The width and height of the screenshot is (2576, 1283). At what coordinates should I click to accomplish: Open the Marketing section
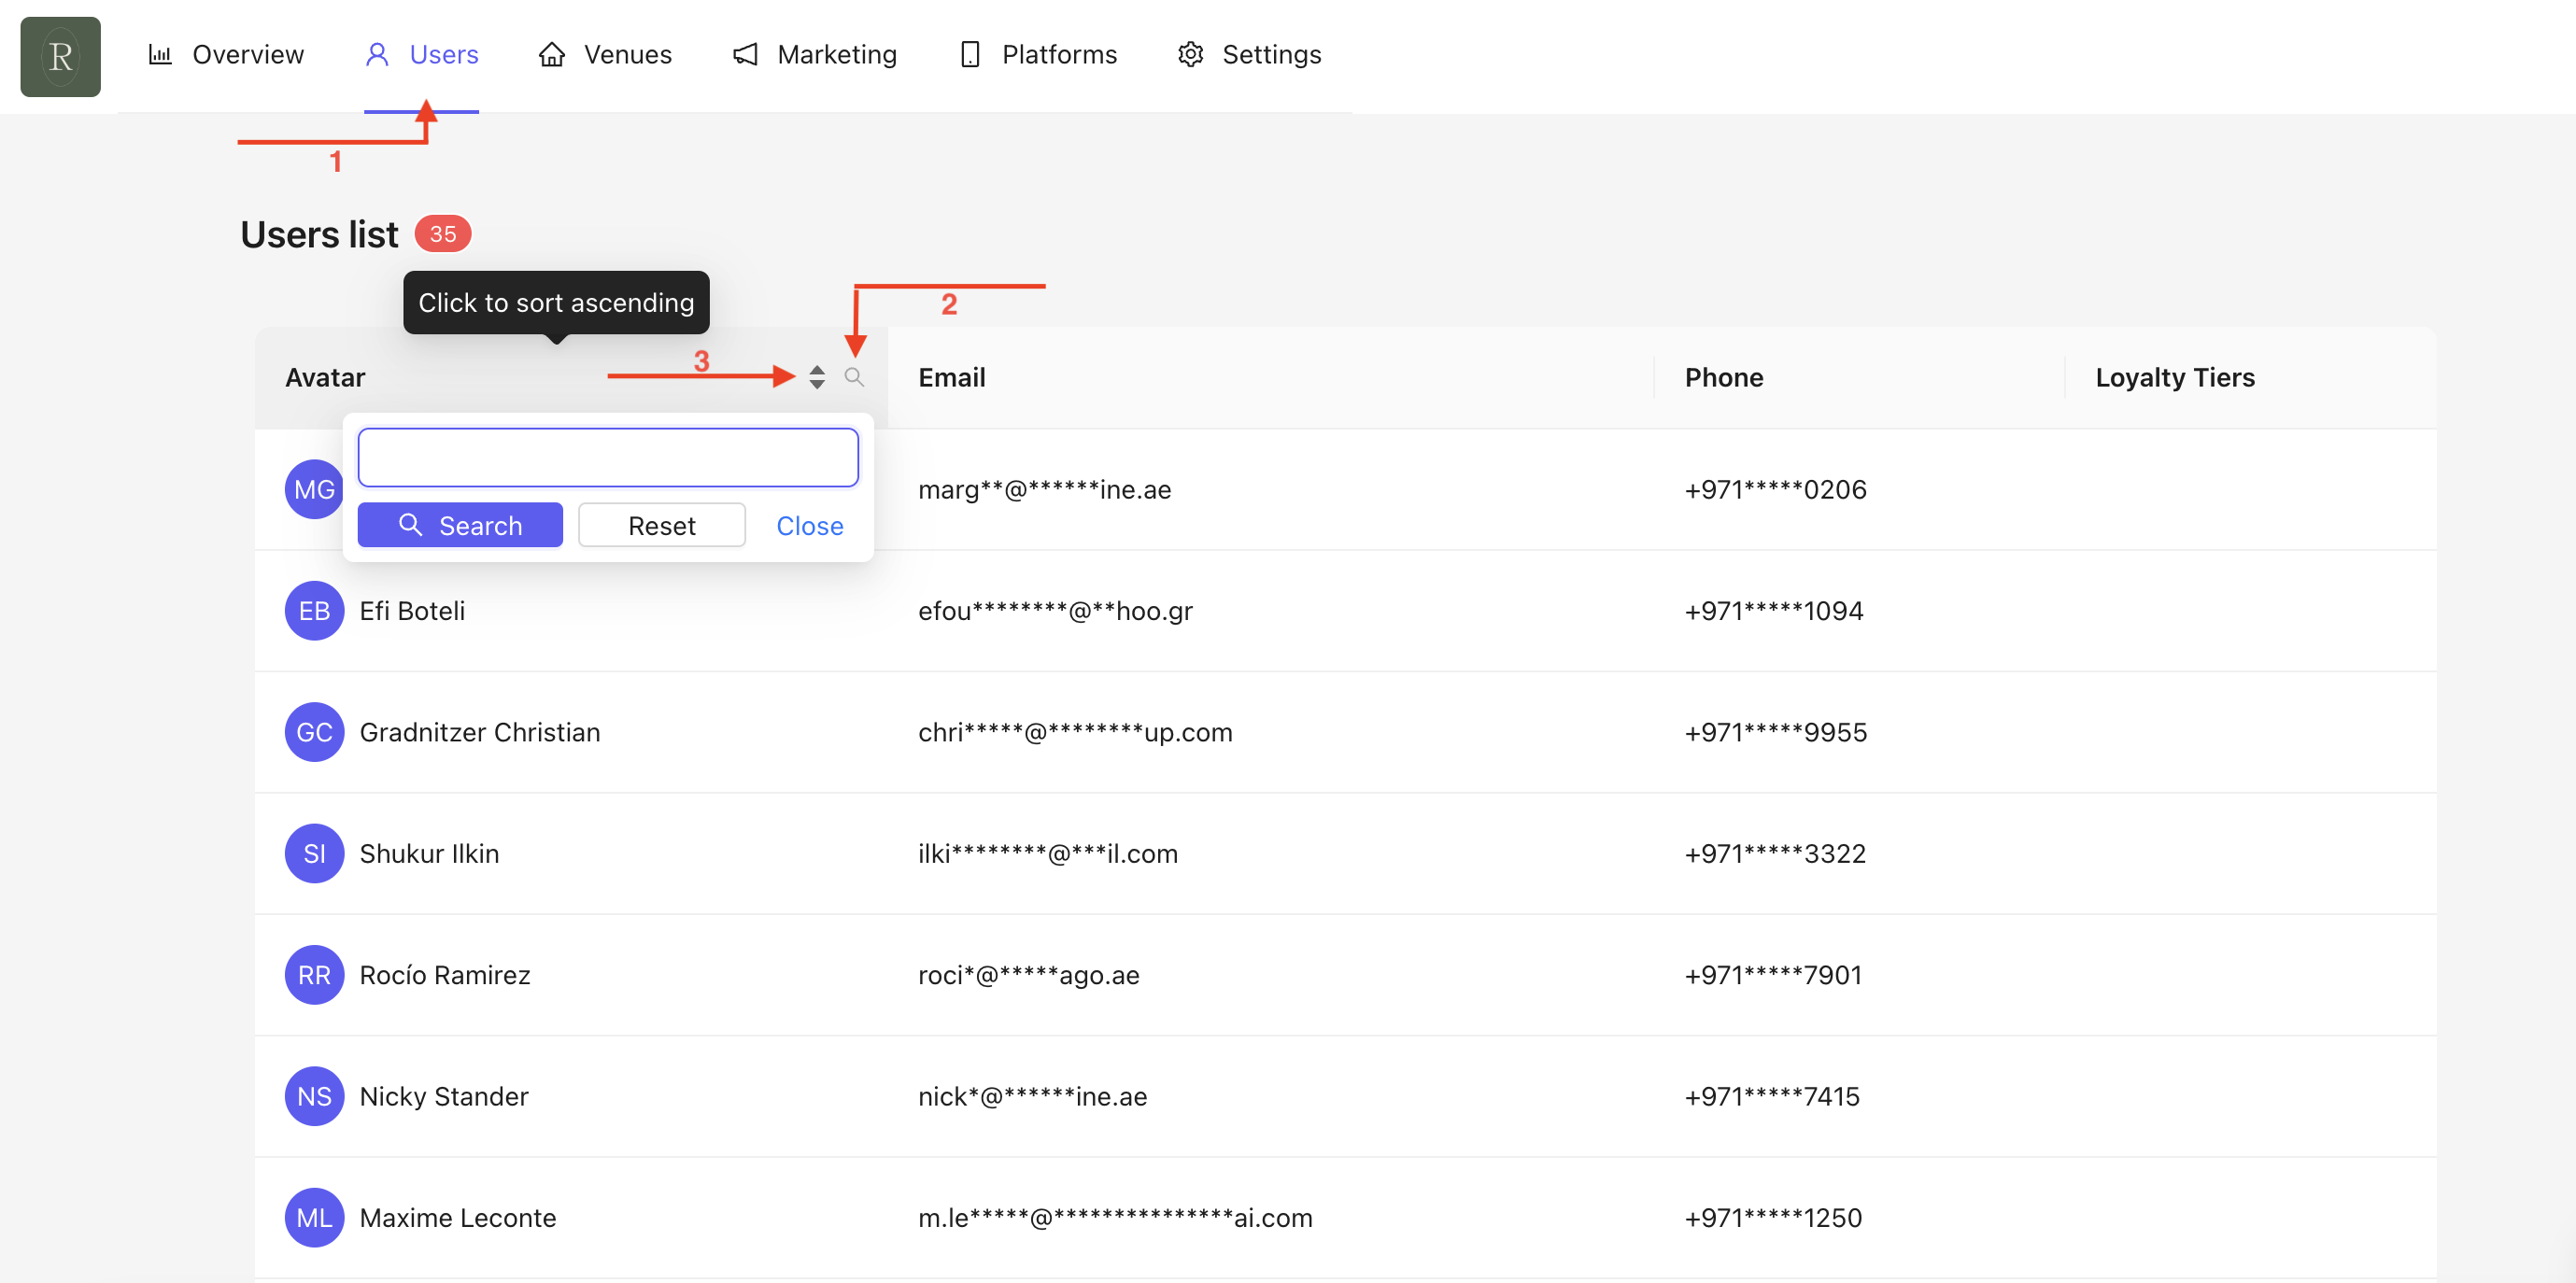point(815,54)
